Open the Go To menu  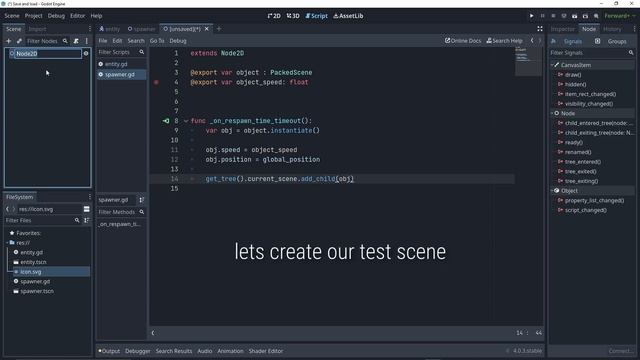coord(157,41)
